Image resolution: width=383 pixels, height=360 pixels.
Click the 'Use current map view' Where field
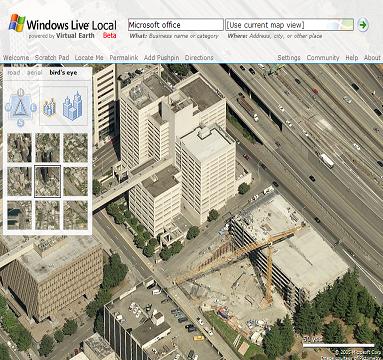click(x=289, y=25)
